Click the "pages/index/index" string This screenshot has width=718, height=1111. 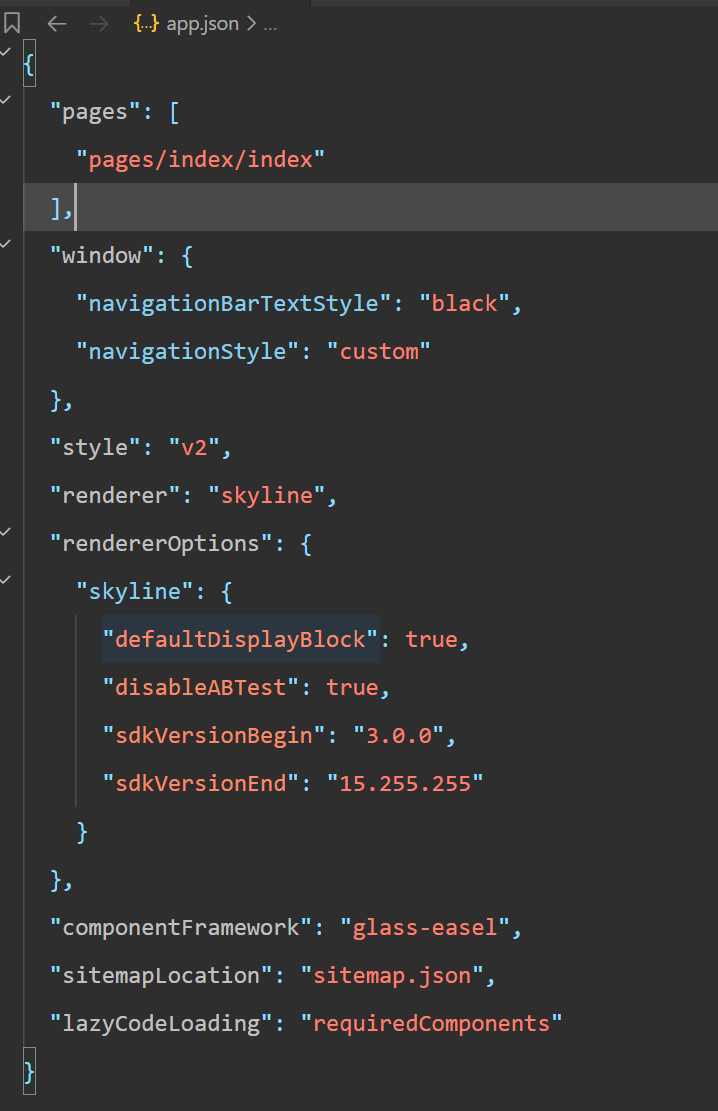point(201,159)
